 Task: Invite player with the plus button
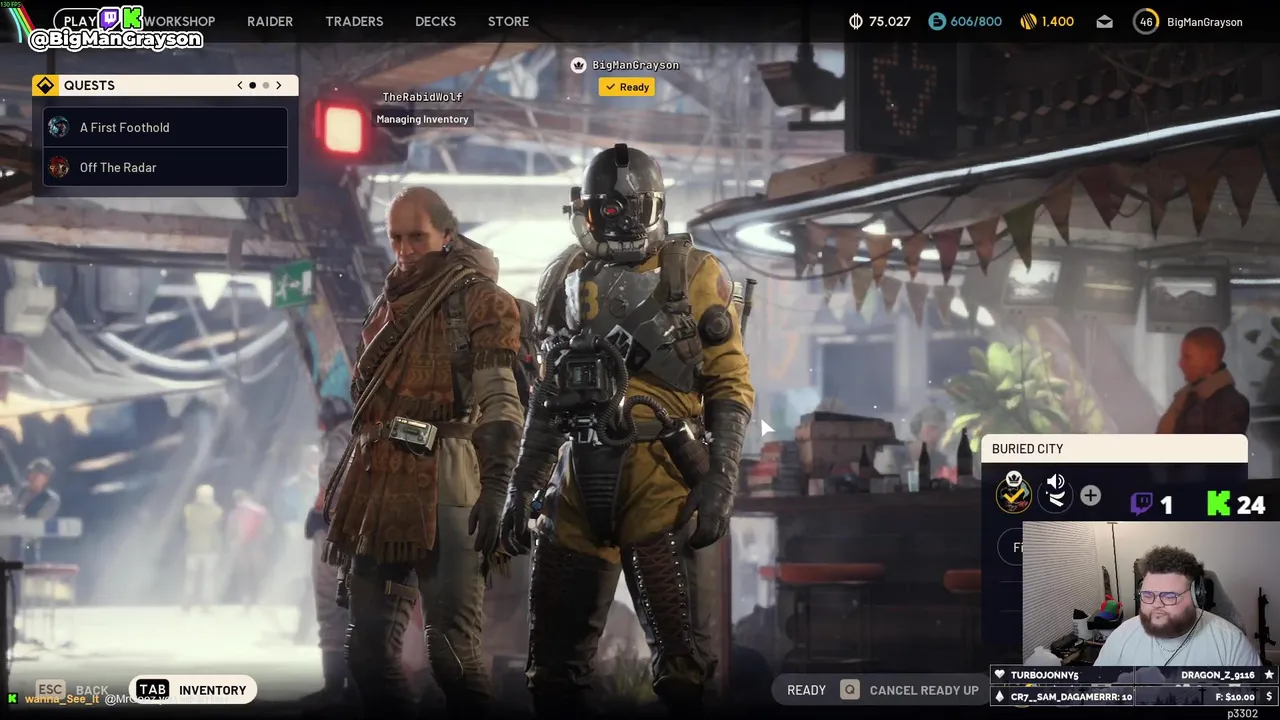[x=1090, y=495]
